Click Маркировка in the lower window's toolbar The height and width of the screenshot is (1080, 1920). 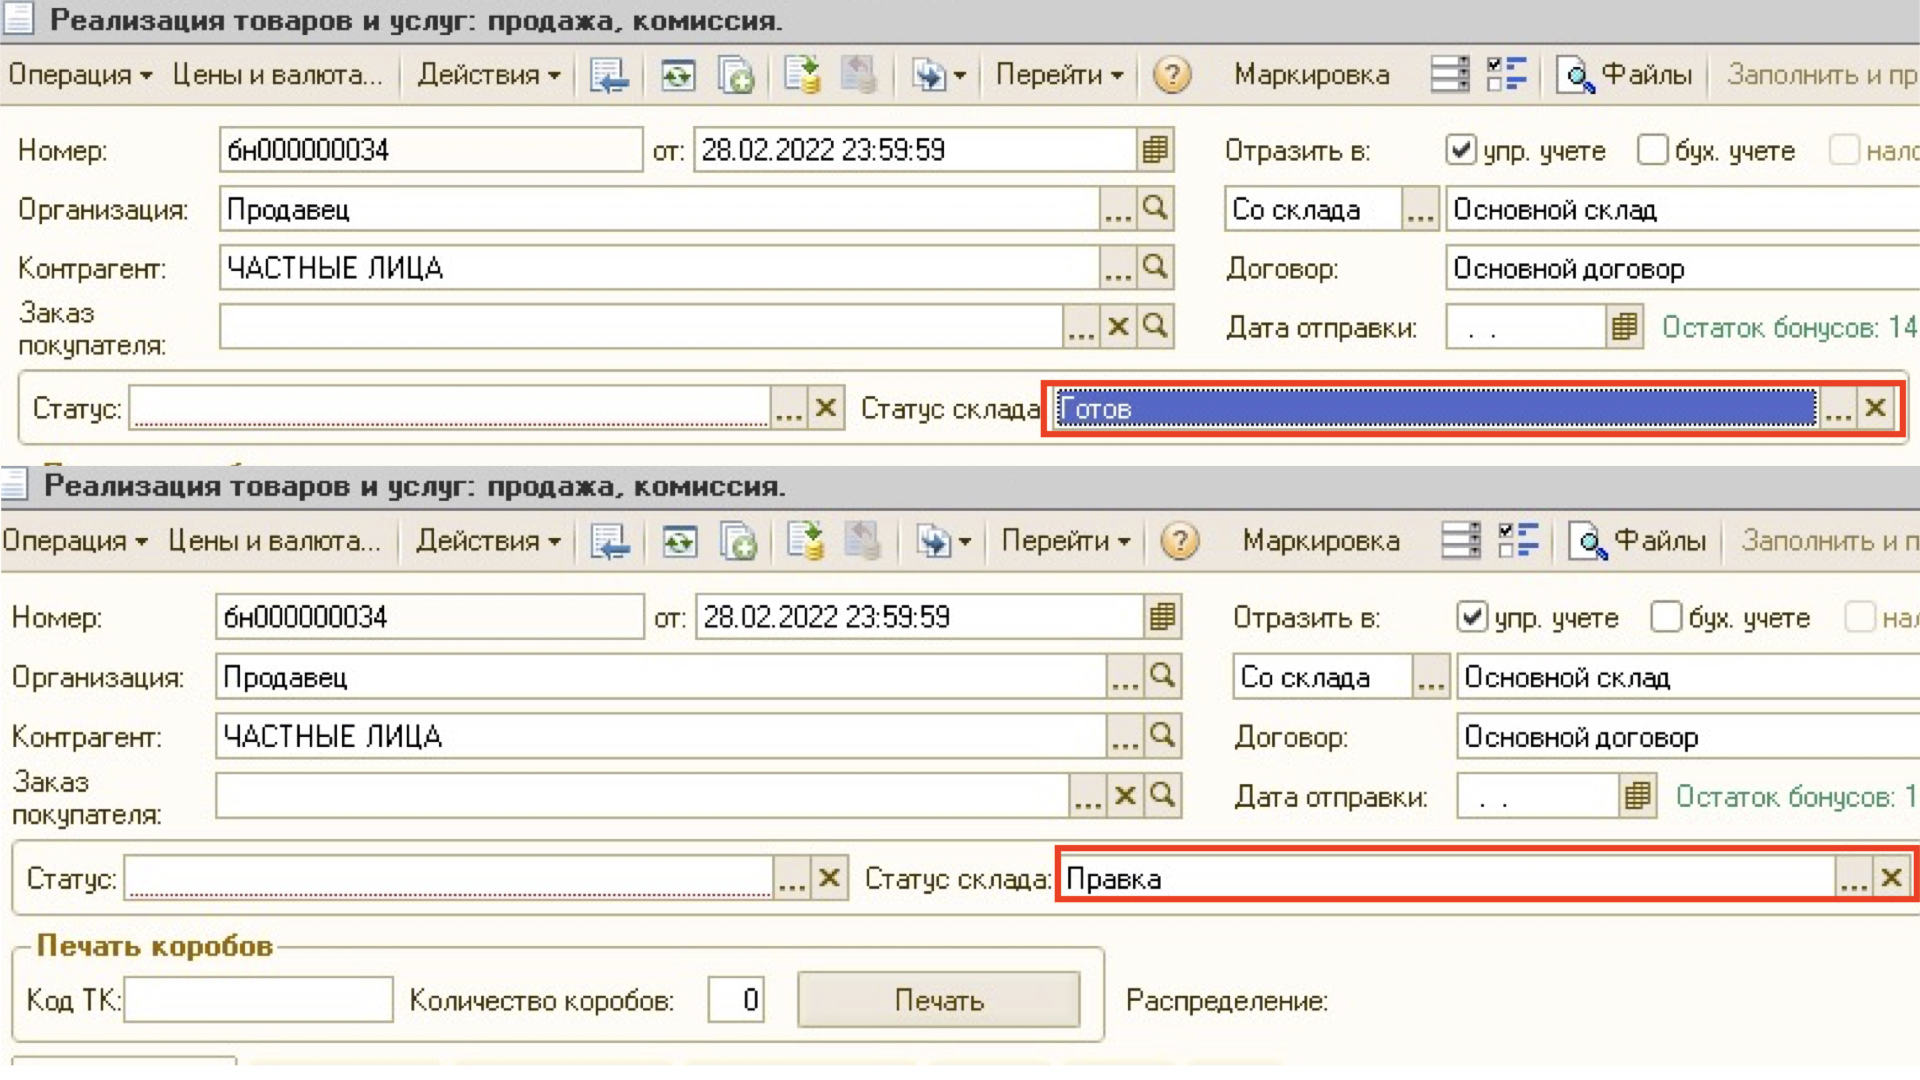tap(1320, 541)
